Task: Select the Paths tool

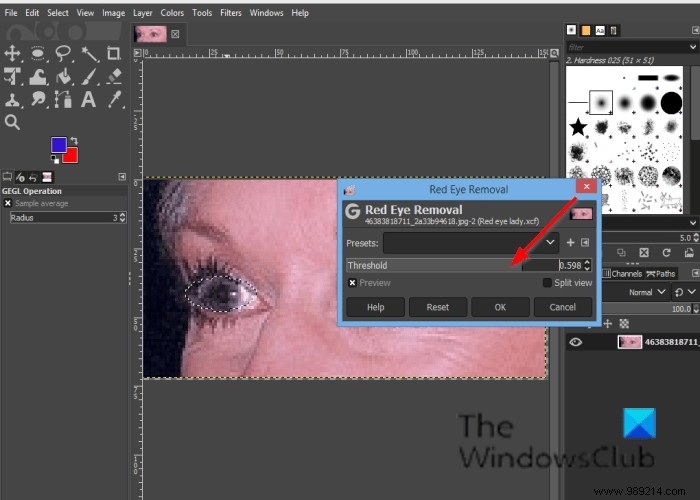Action: [x=63, y=99]
